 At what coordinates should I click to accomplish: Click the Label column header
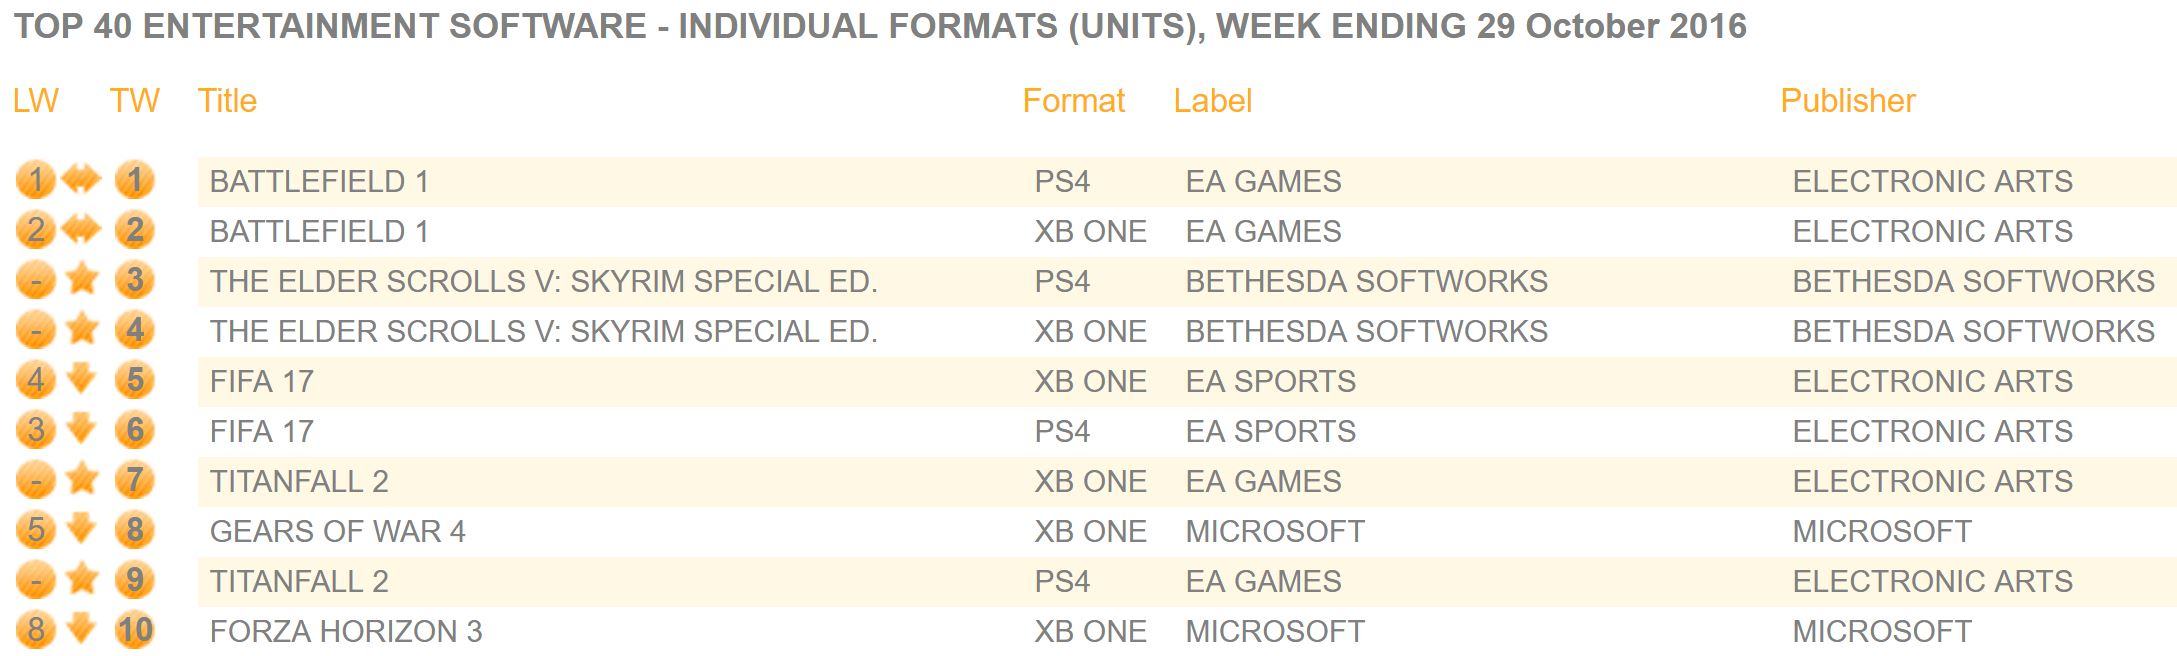click(x=1212, y=101)
